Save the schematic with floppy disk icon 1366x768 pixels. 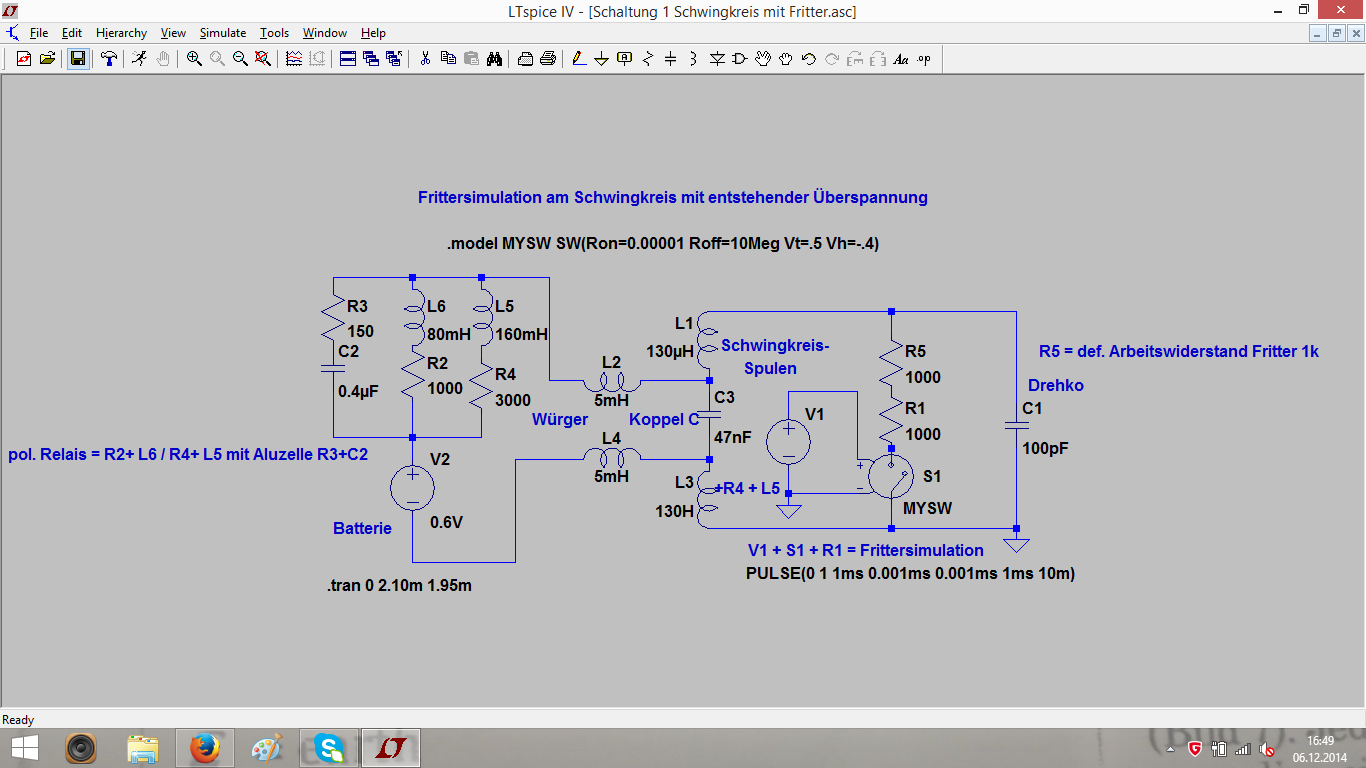[77, 59]
